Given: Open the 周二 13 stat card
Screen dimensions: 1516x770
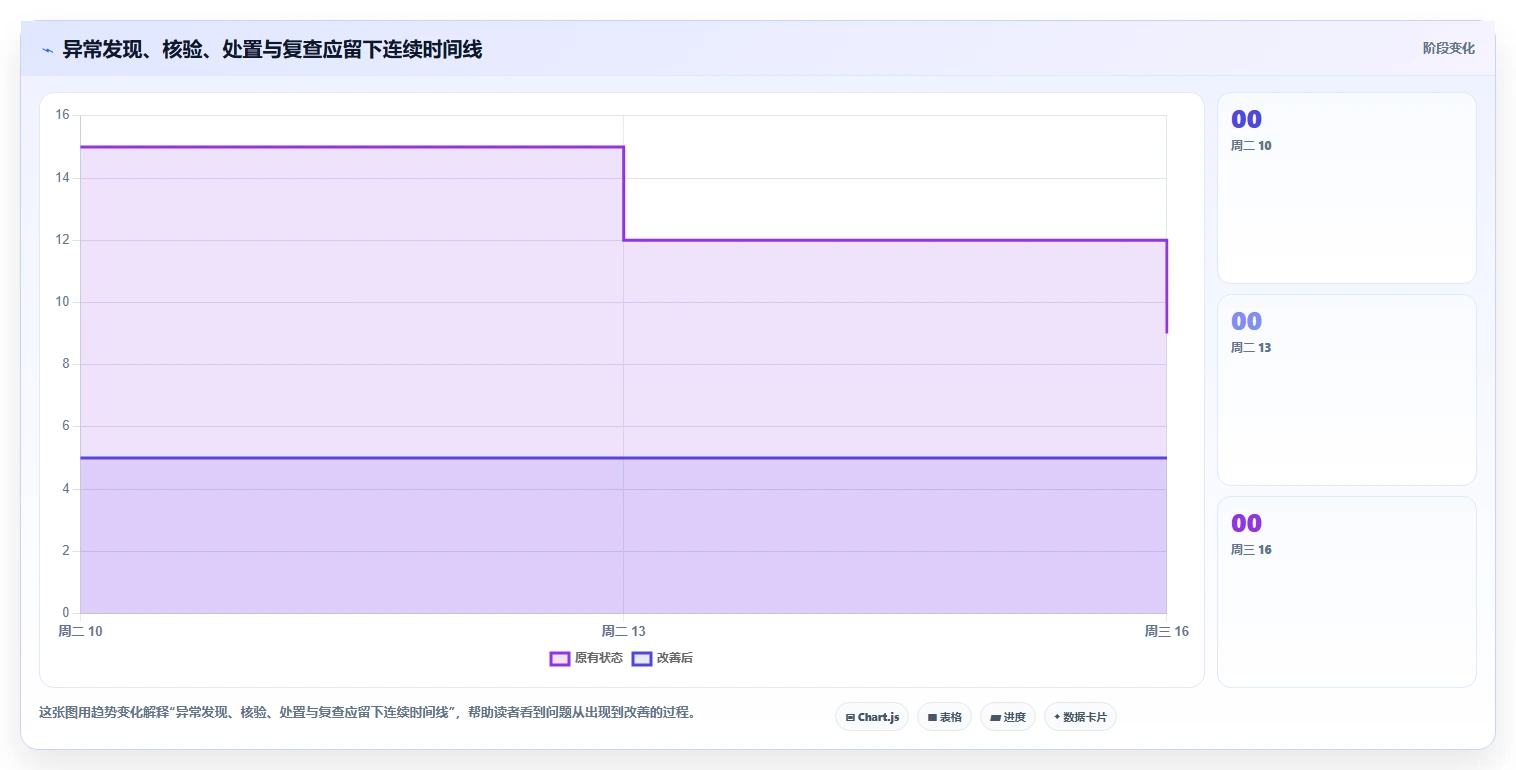Looking at the screenshot, I should pos(1346,390).
